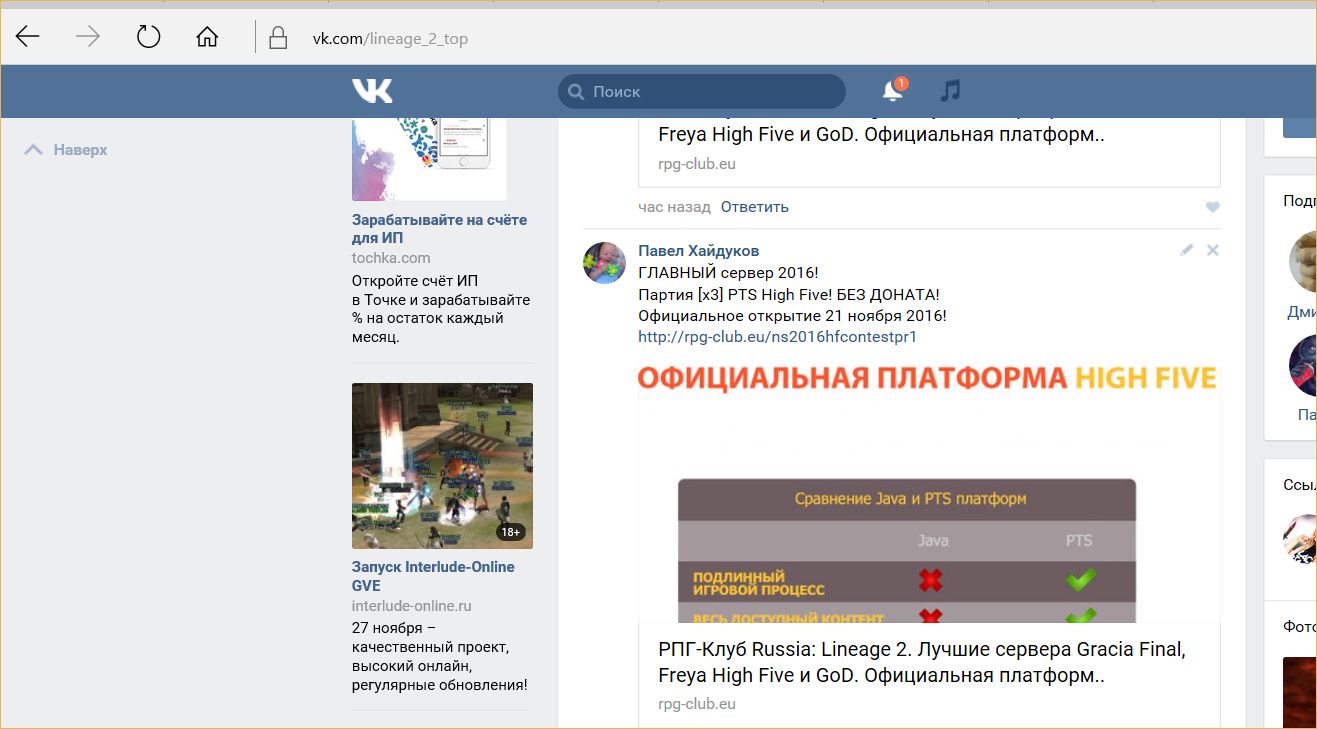Viewport: 1317px width, 729px height.
Task: Reply to the comment via Ответить
Action: pyautogui.click(x=755, y=207)
